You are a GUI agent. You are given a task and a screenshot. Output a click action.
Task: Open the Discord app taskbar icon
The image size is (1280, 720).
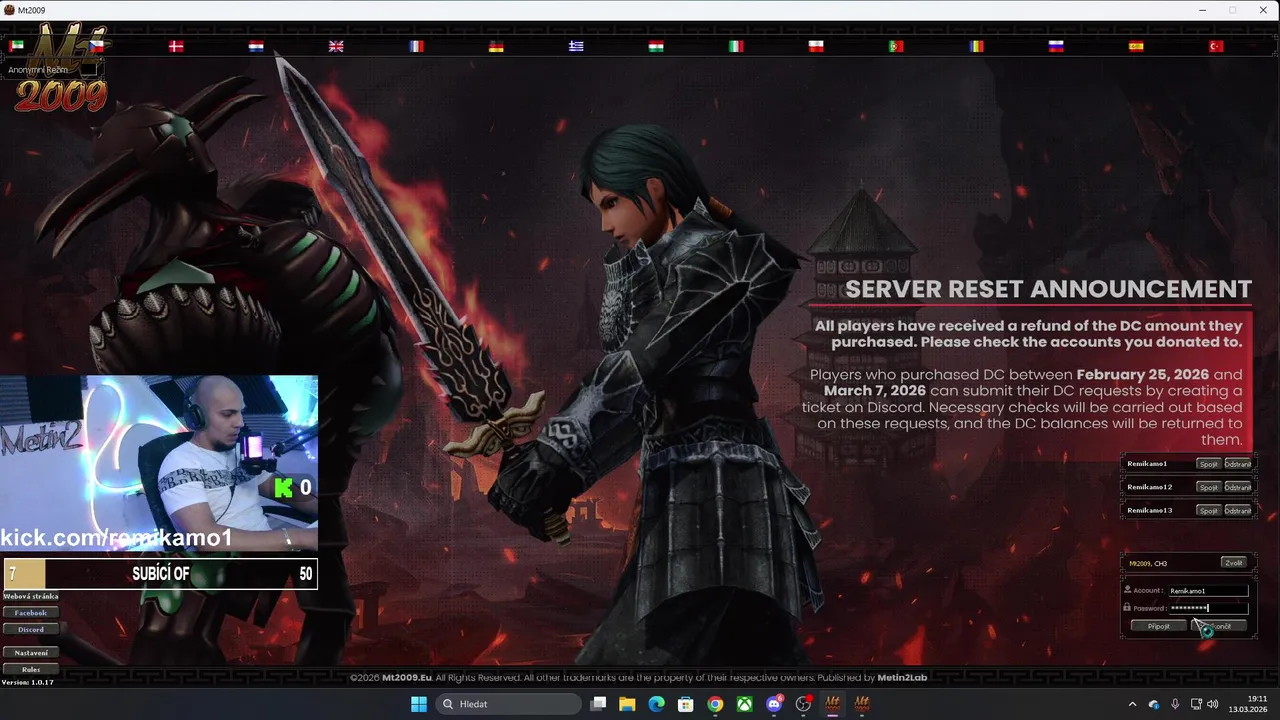pos(774,704)
